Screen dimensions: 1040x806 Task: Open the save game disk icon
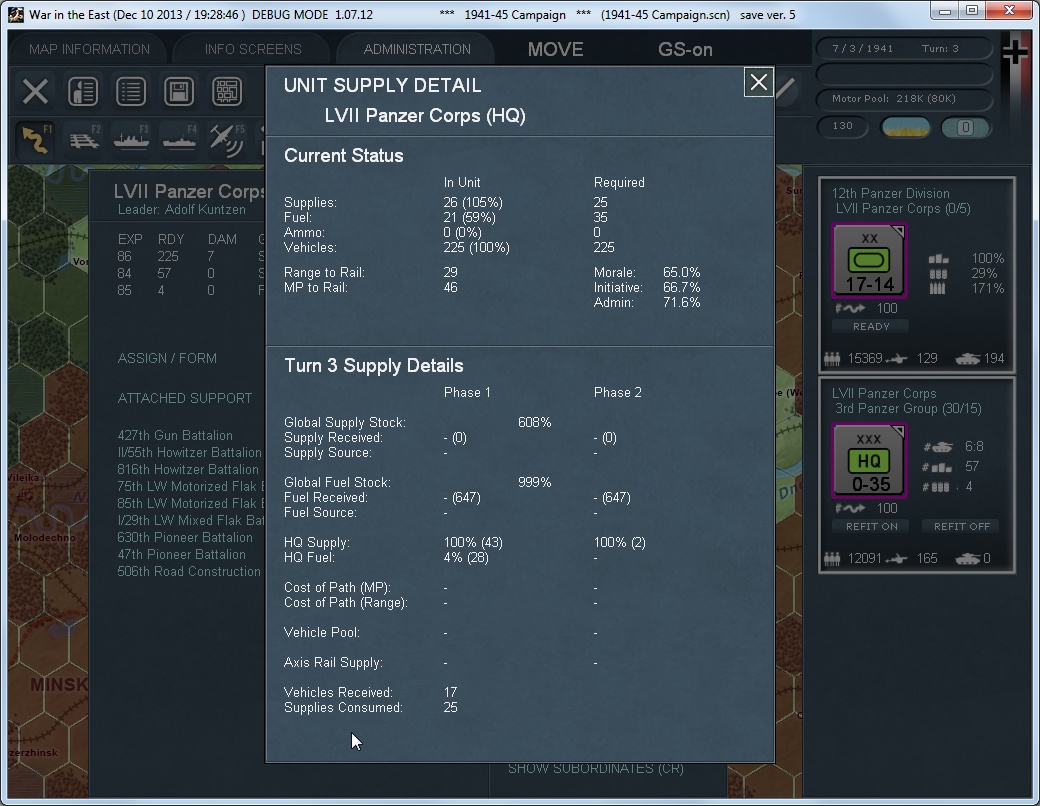click(180, 91)
